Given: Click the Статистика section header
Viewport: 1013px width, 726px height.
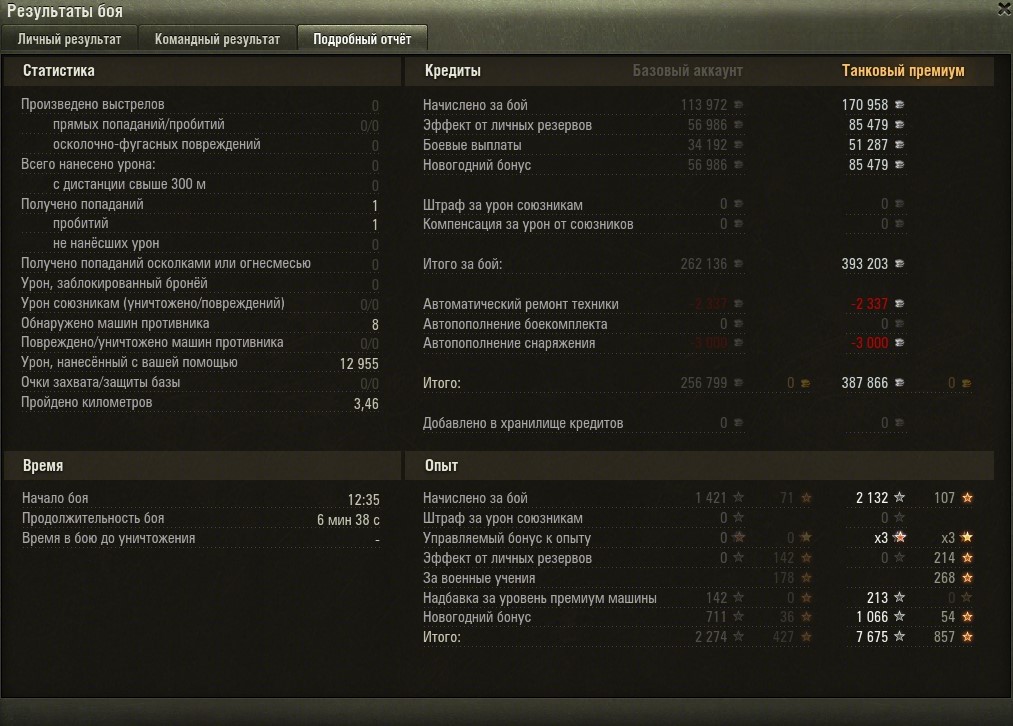Looking at the screenshot, I should click(59, 70).
